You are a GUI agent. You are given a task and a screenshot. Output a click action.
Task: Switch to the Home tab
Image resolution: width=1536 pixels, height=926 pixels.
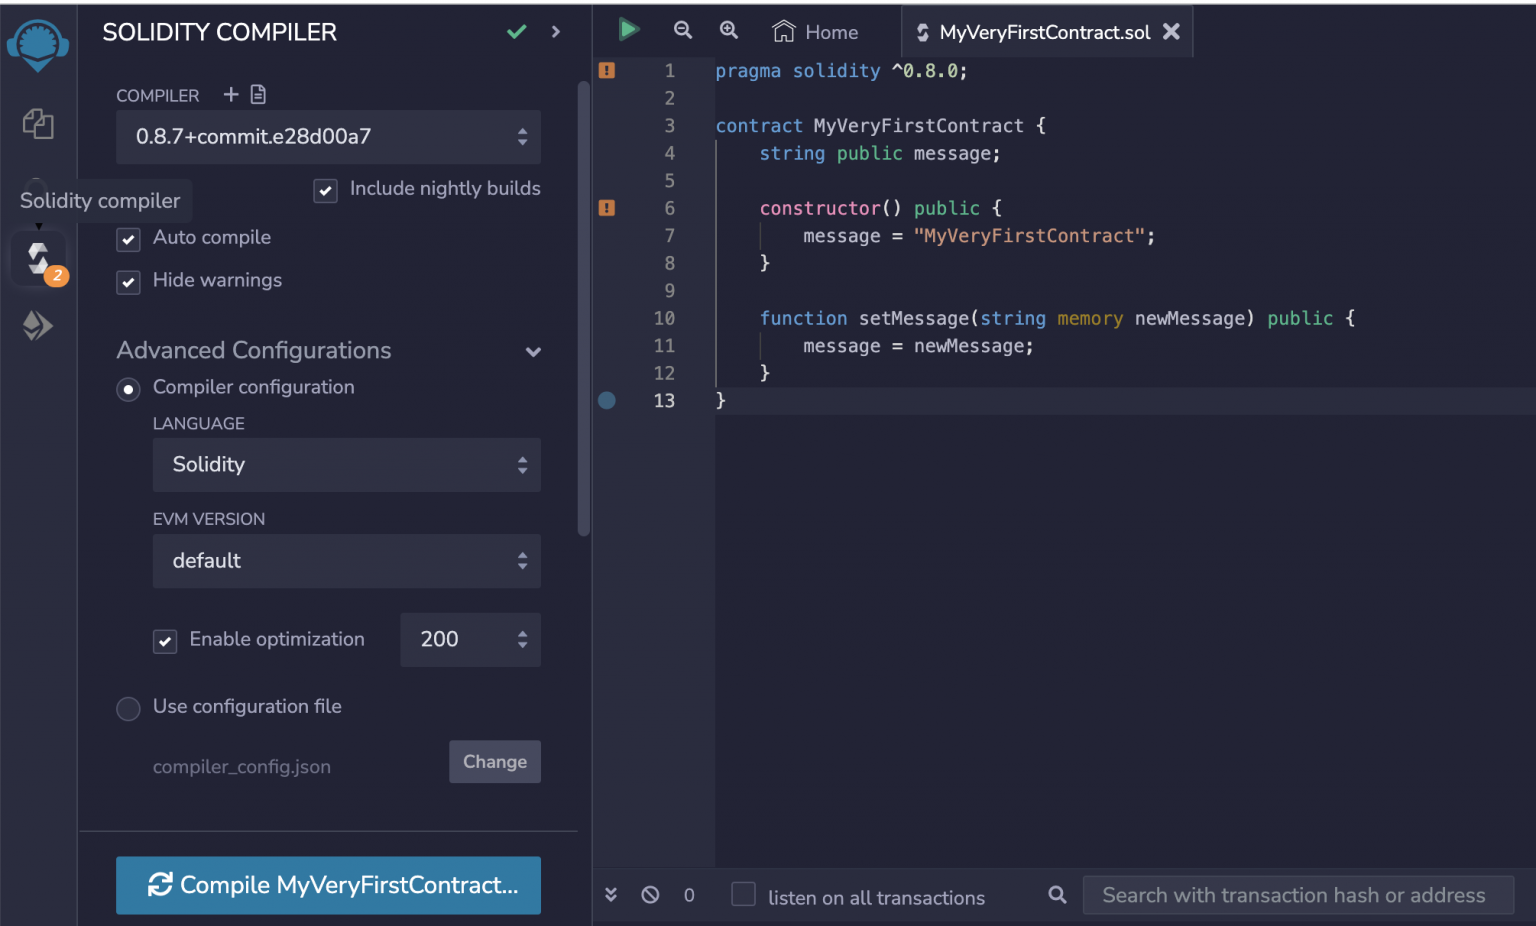click(815, 31)
